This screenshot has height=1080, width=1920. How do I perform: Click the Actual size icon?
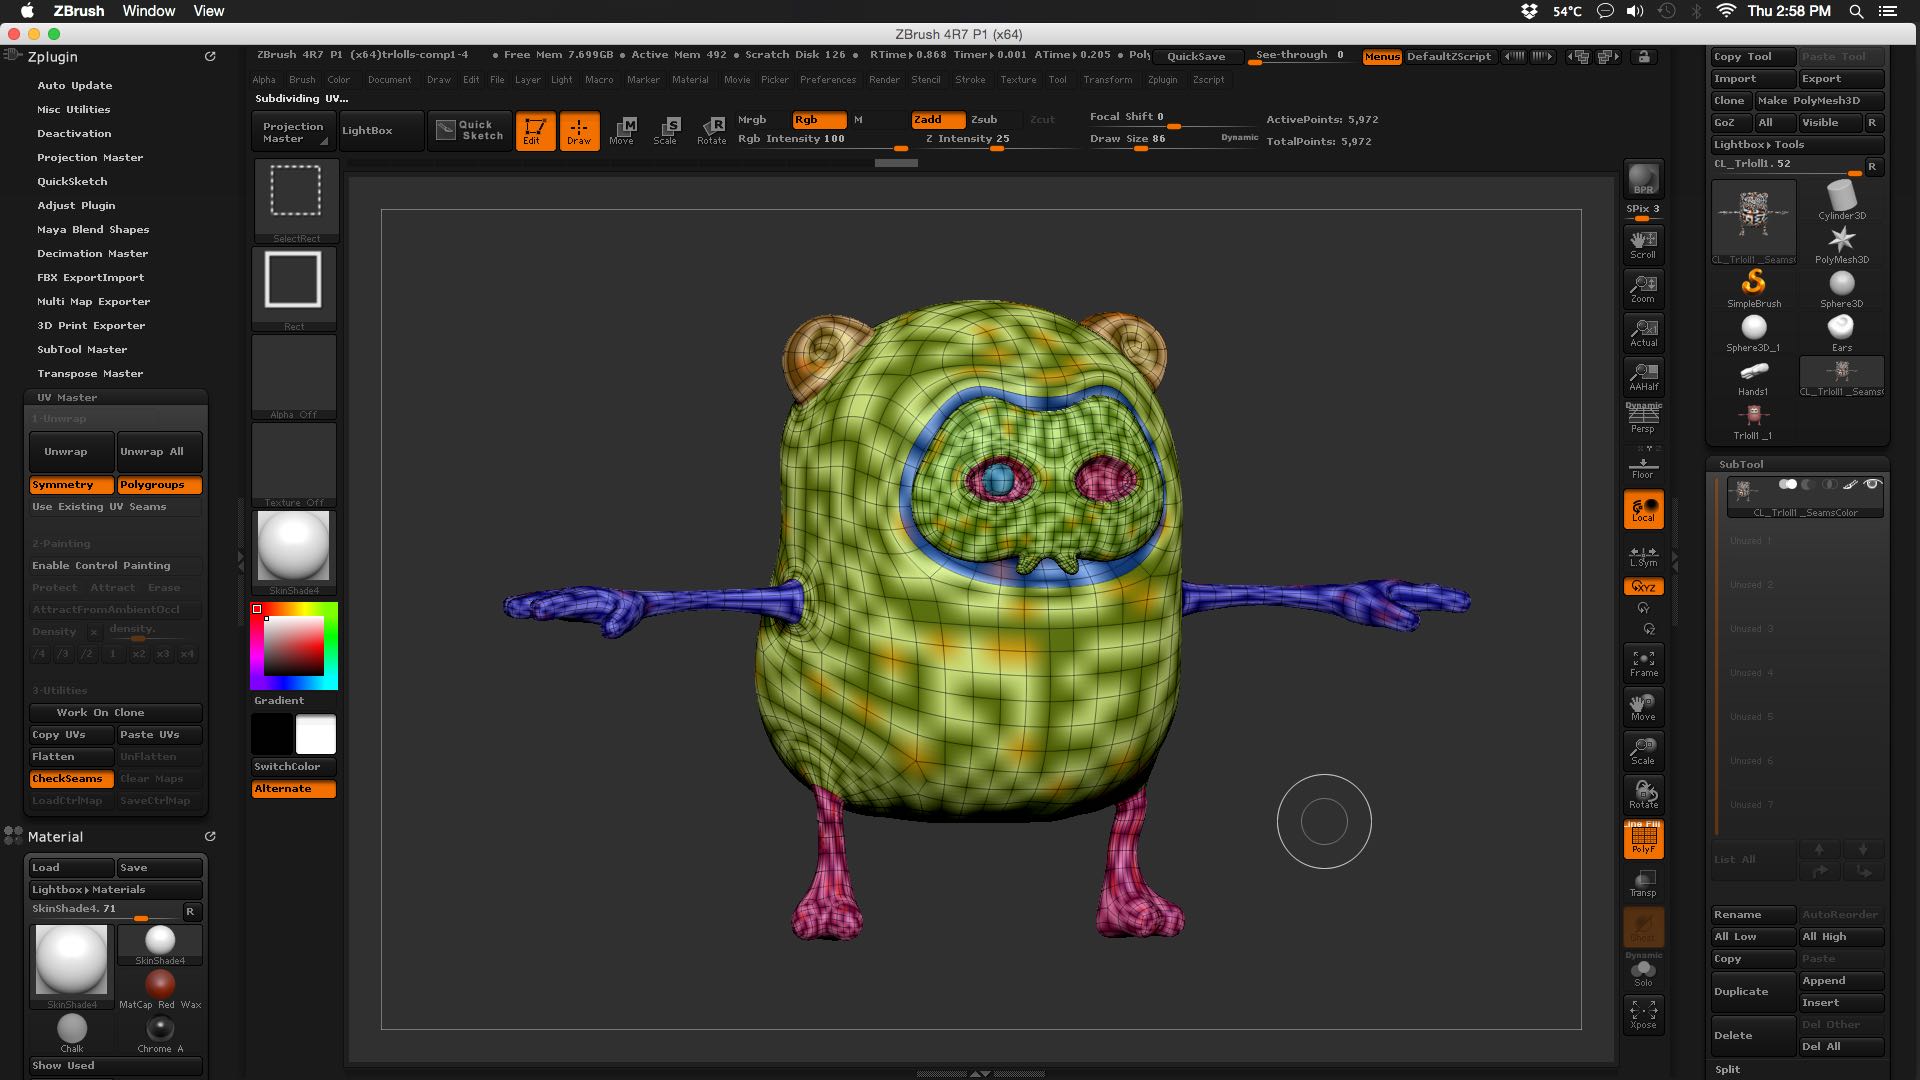click(1643, 333)
